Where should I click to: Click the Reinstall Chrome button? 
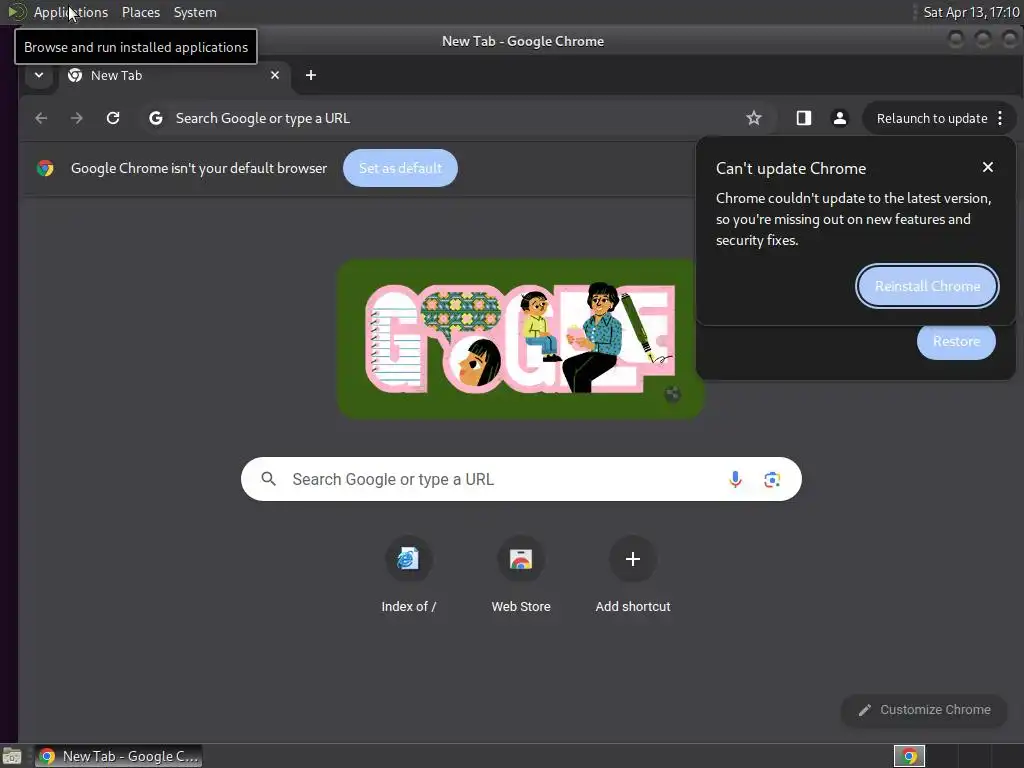tap(927, 286)
